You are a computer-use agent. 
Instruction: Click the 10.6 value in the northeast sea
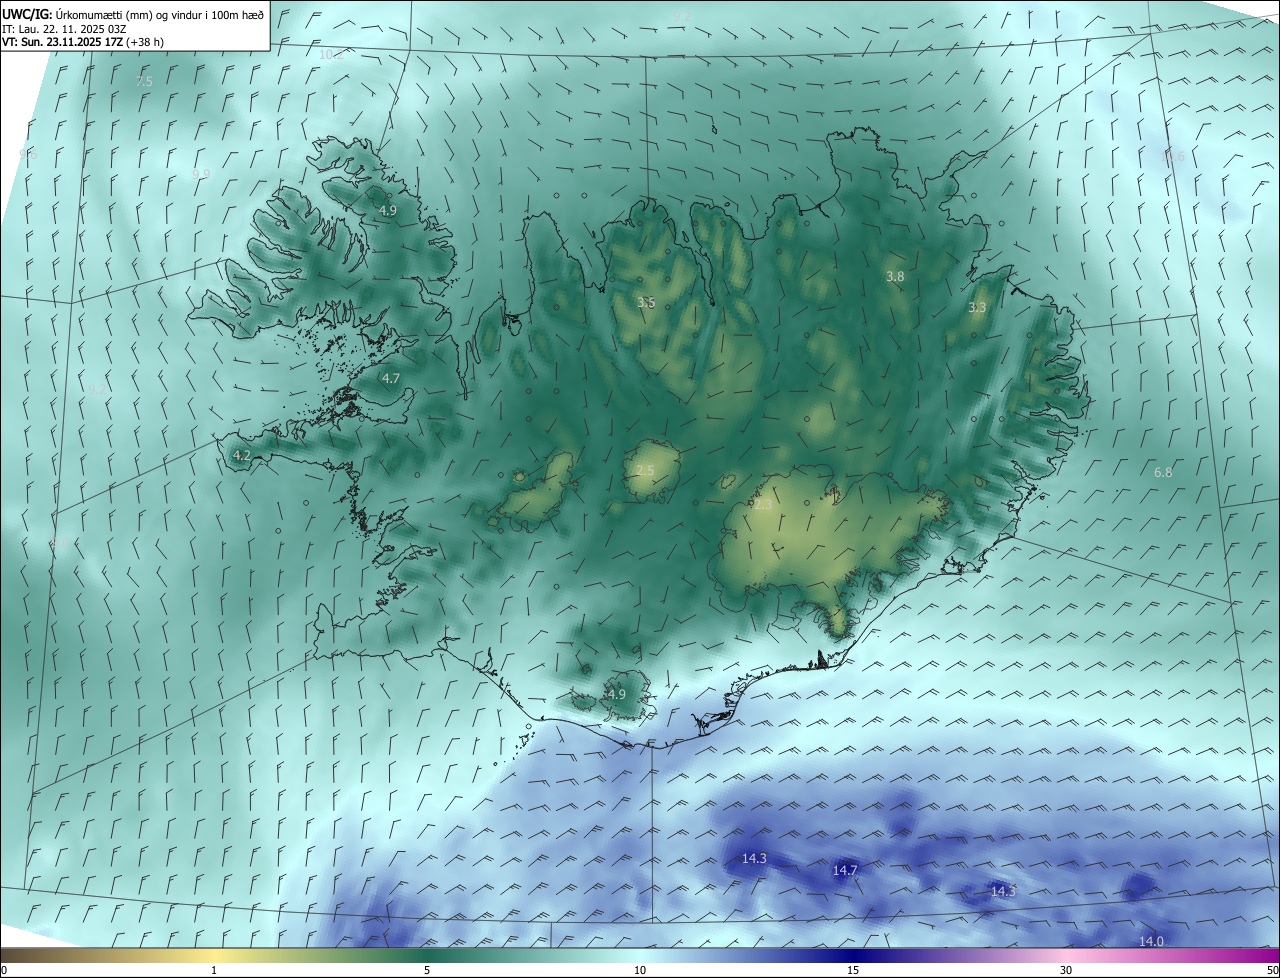1172,157
